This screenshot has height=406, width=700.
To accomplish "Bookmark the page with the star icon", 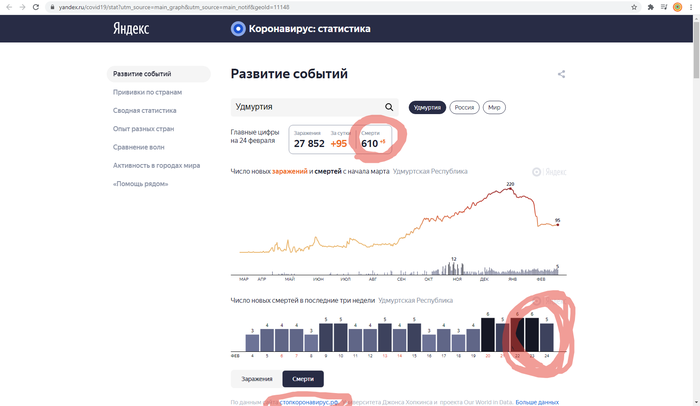I will (634, 6).
